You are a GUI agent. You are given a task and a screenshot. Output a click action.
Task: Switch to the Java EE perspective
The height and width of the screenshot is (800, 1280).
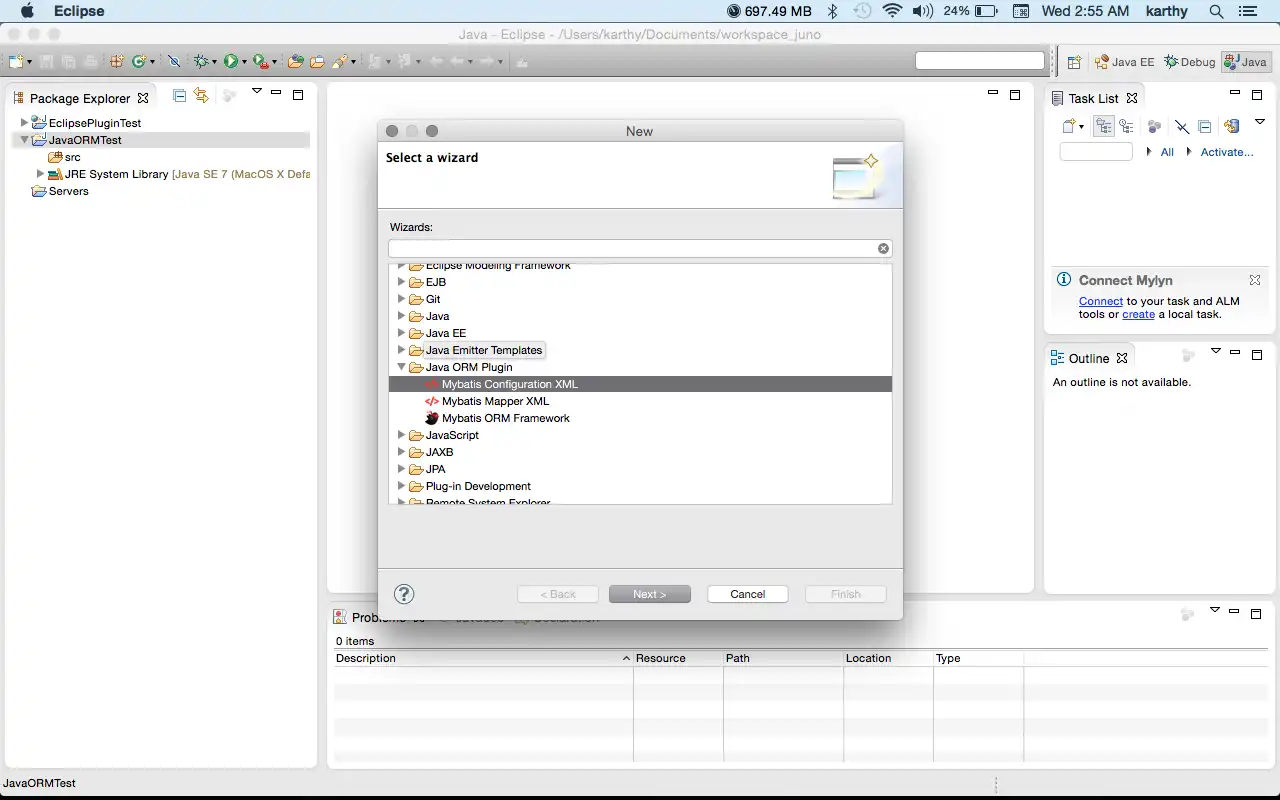pos(1124,62)
